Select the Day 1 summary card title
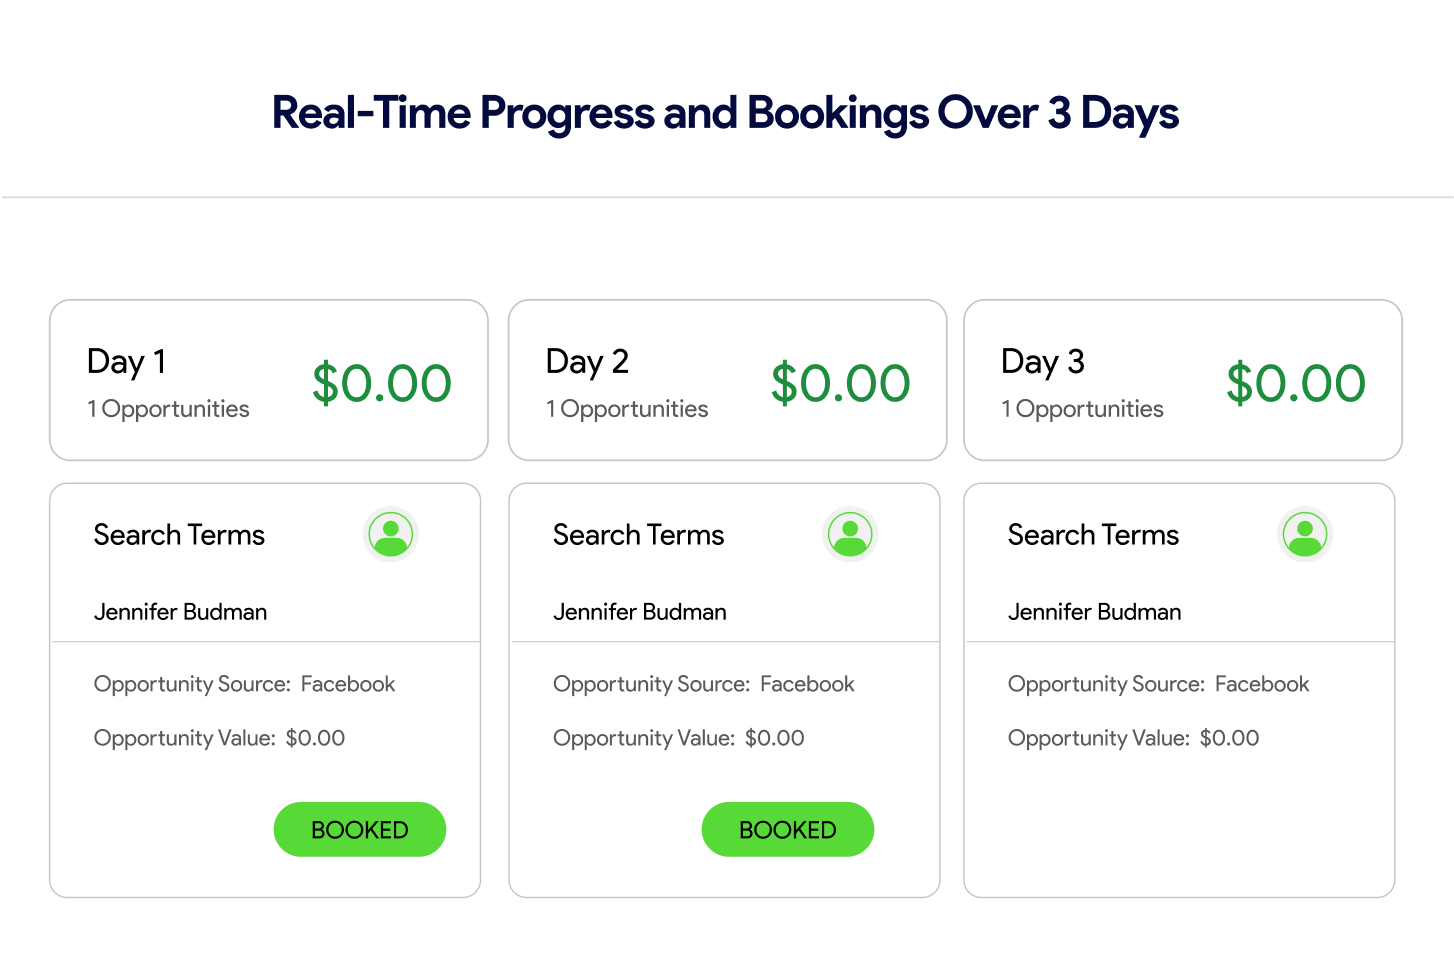The image size is (1454, 978). pos(127,361)
